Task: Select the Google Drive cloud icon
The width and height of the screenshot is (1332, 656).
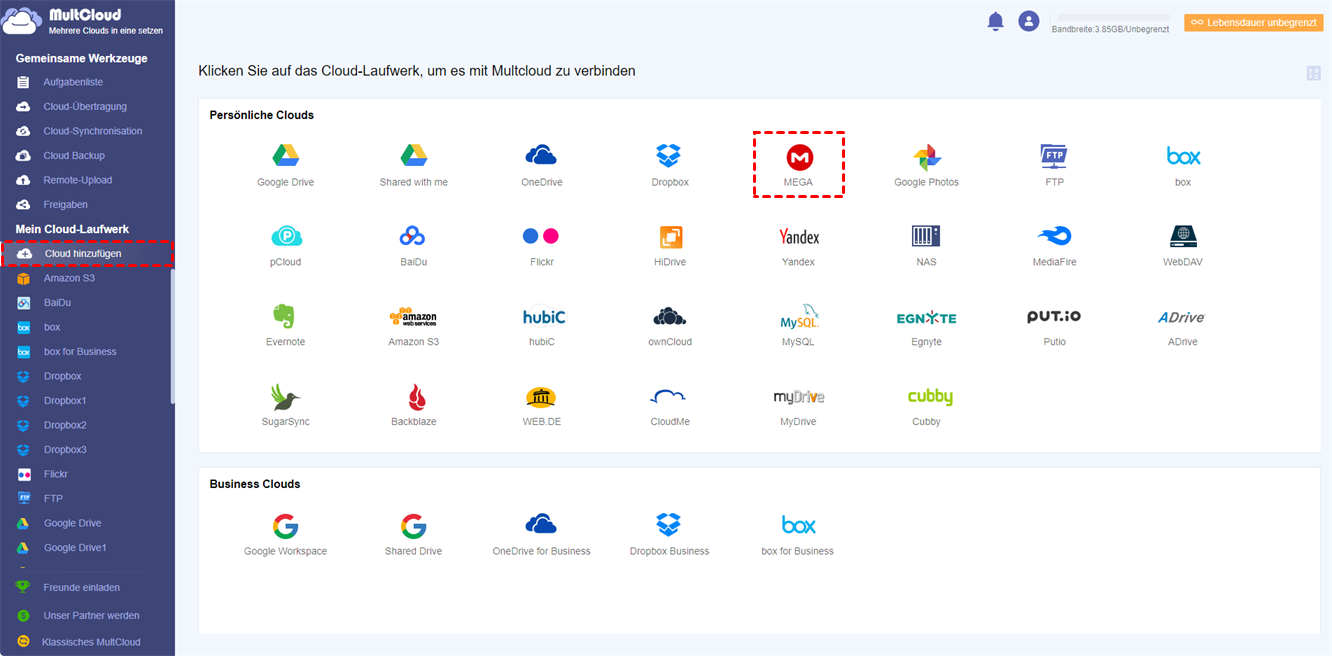Action: point(286,156)
